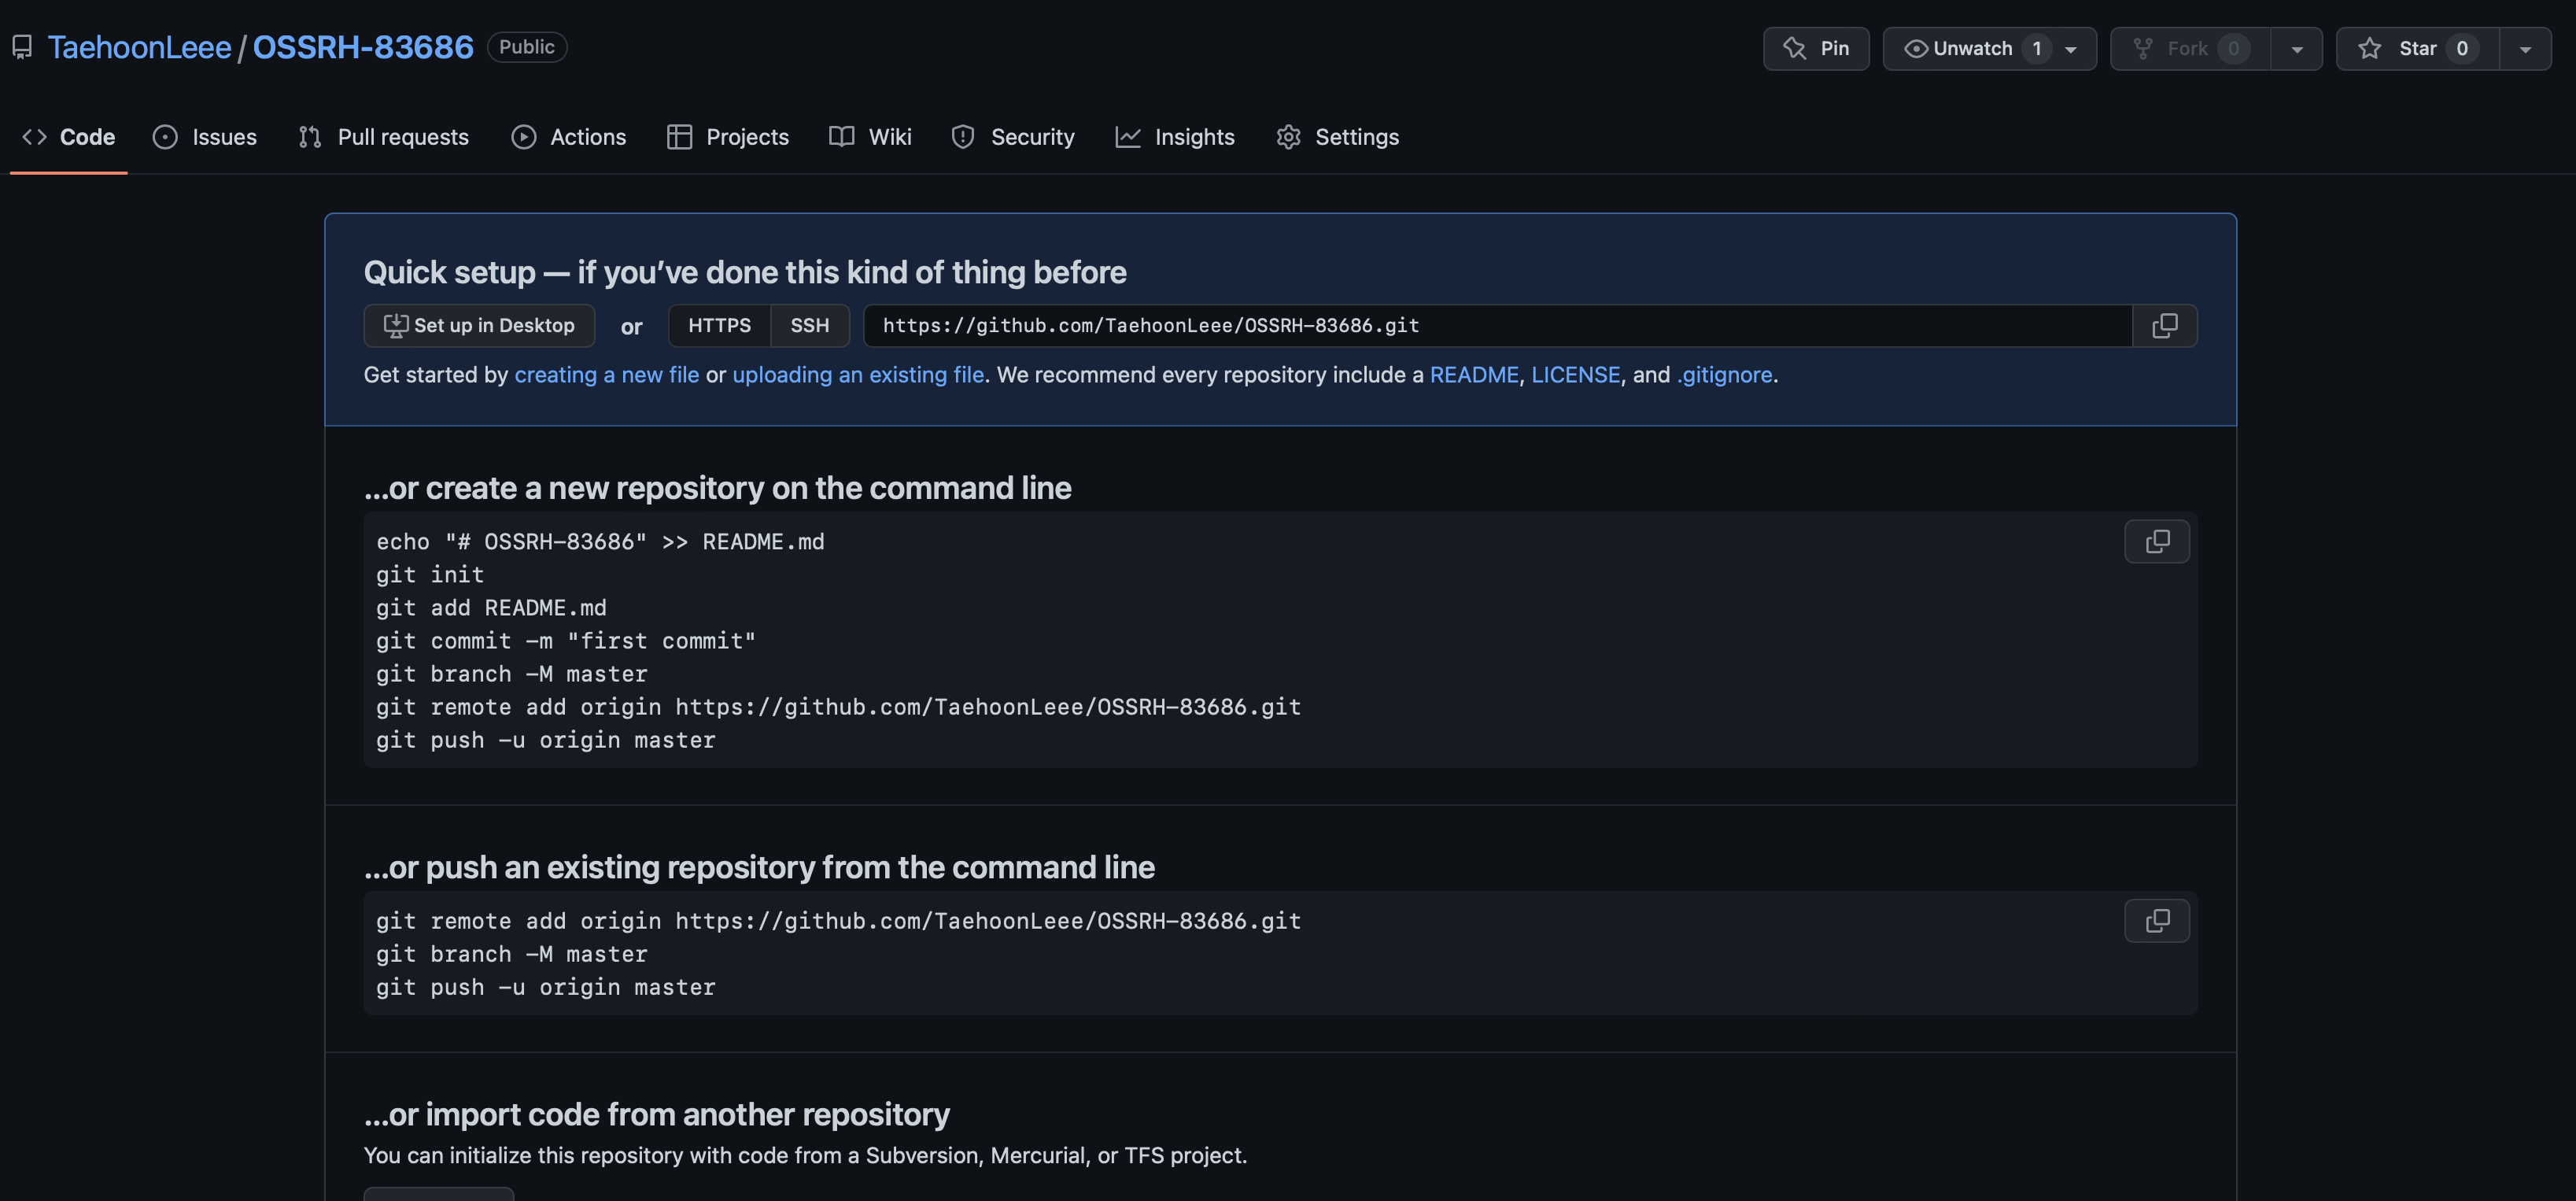Click the Code angle-brackets icon
The image size is (2576, 1201).
(x=34, y=137)
